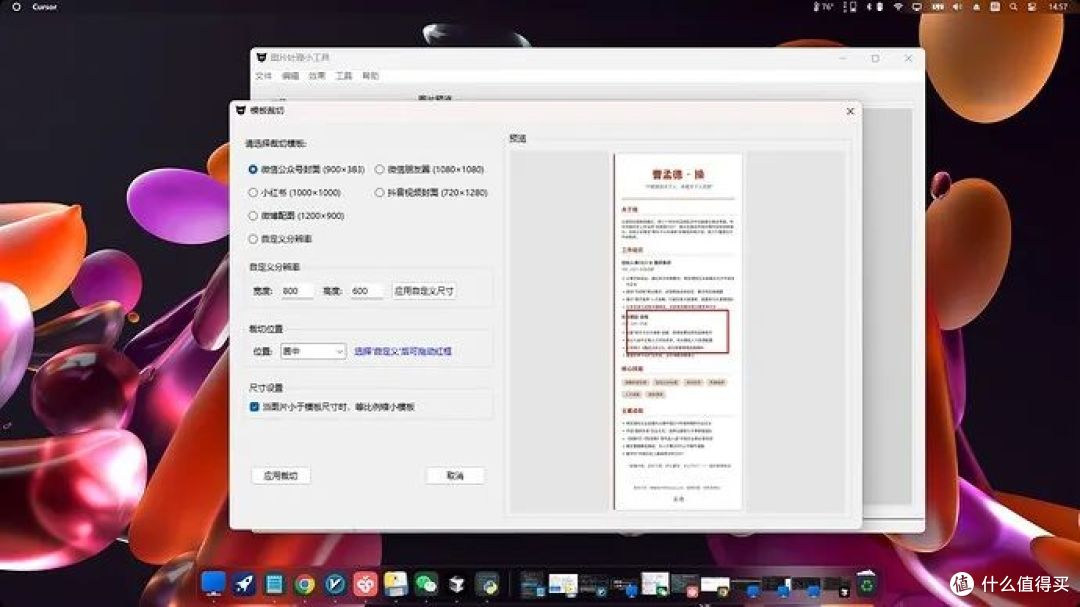
Task: Close the 模板裁切 dialog
Action: pyautogui.click(x=850, y=111)
